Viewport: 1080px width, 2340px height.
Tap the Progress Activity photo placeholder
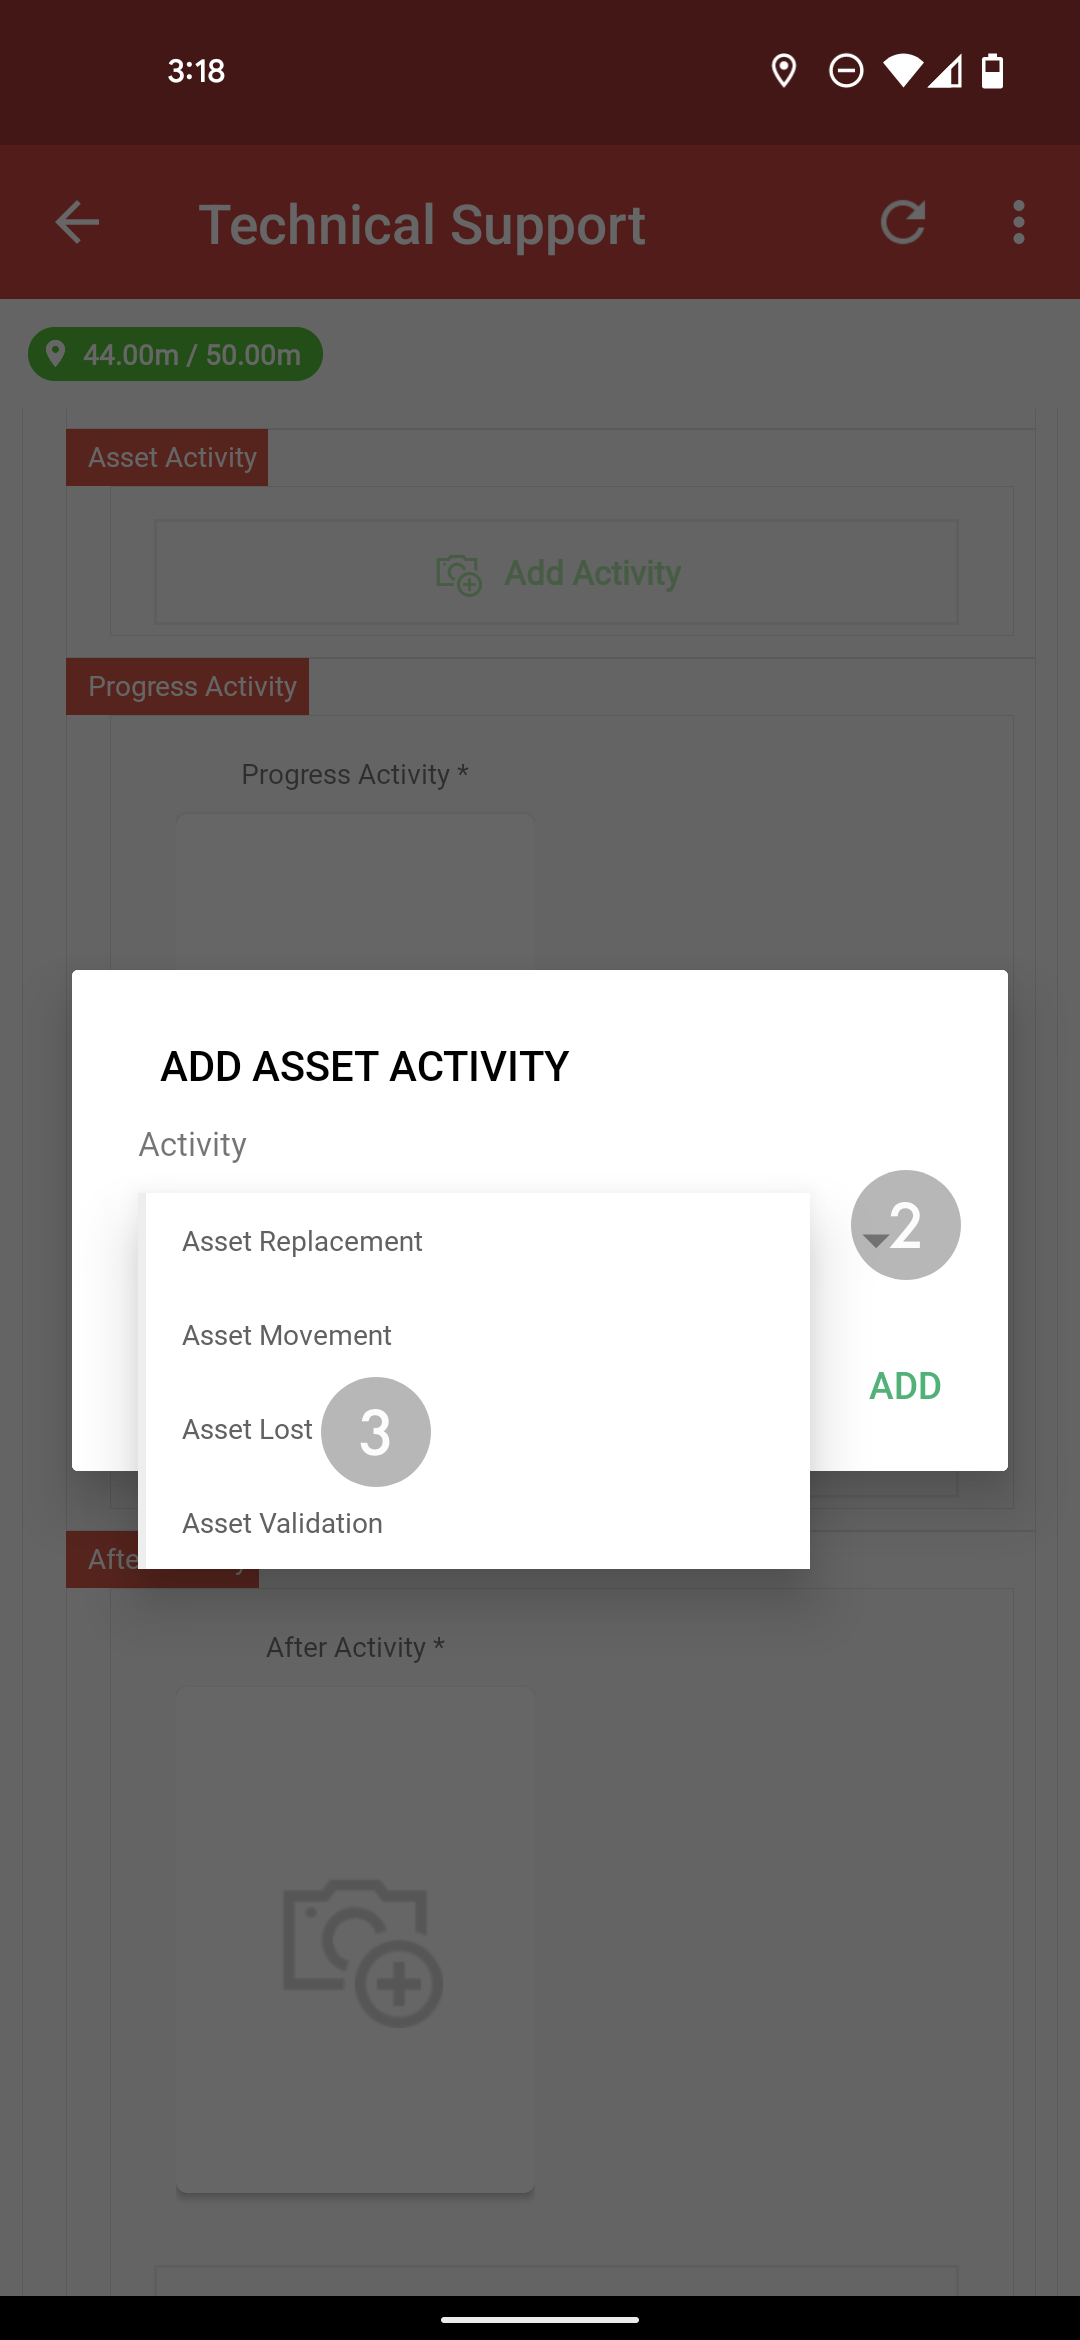coord(355,891)
